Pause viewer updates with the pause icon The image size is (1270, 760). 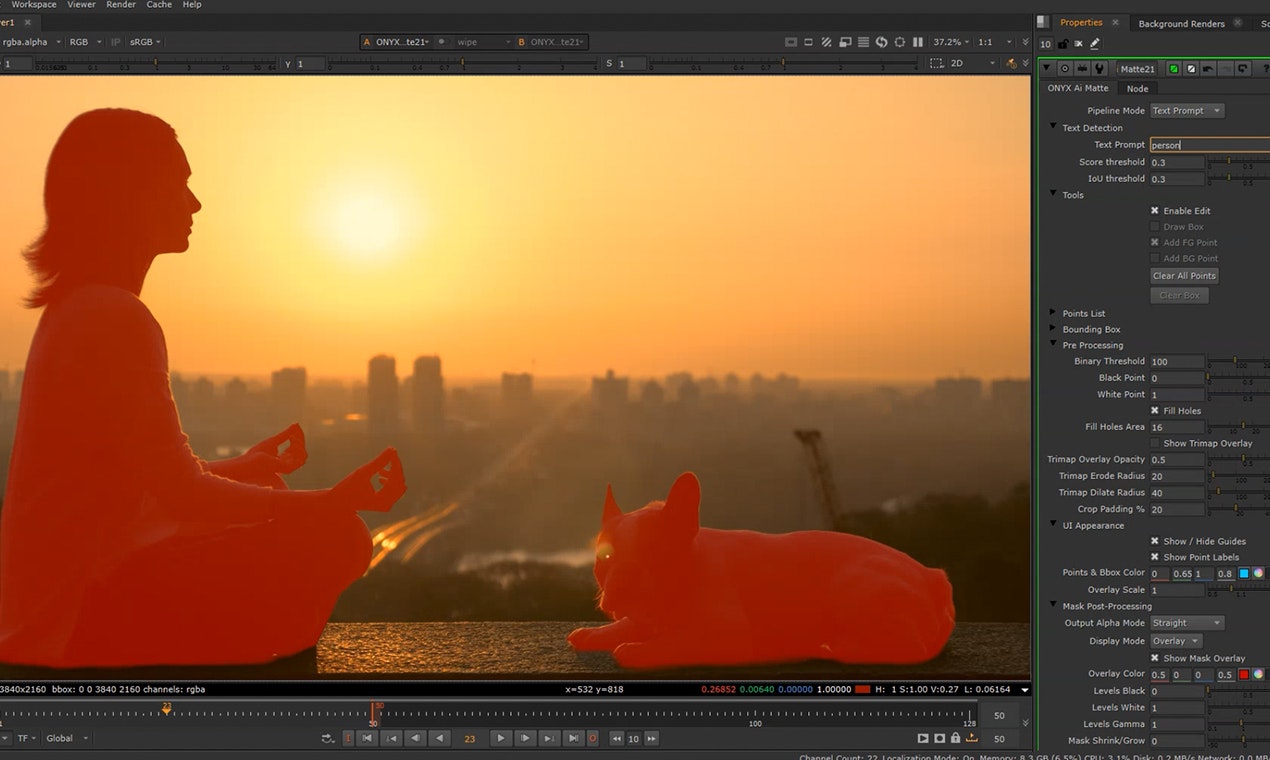coord(919,44)
